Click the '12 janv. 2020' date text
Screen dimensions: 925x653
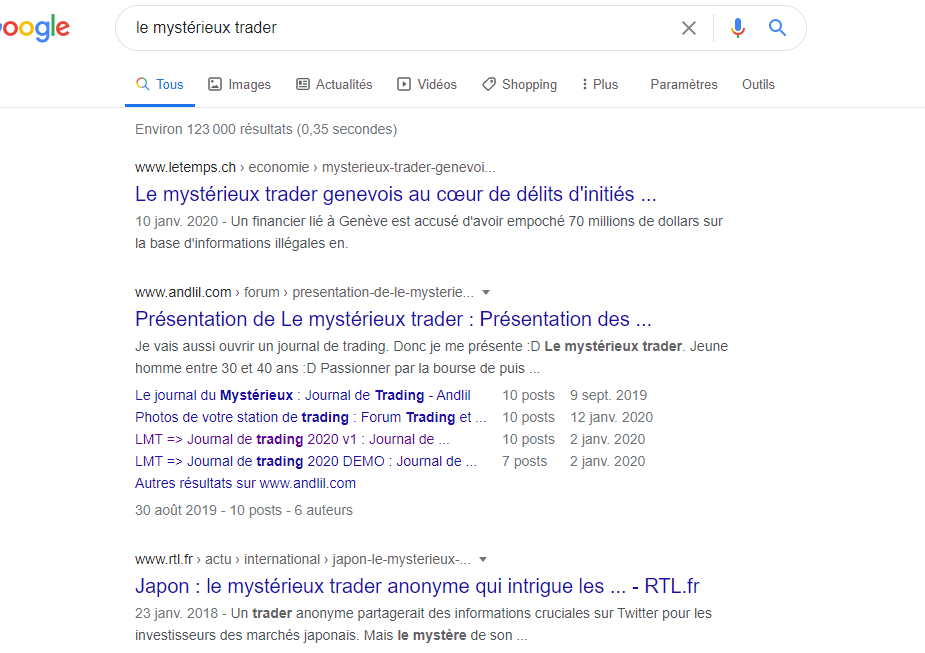[611, 417]
